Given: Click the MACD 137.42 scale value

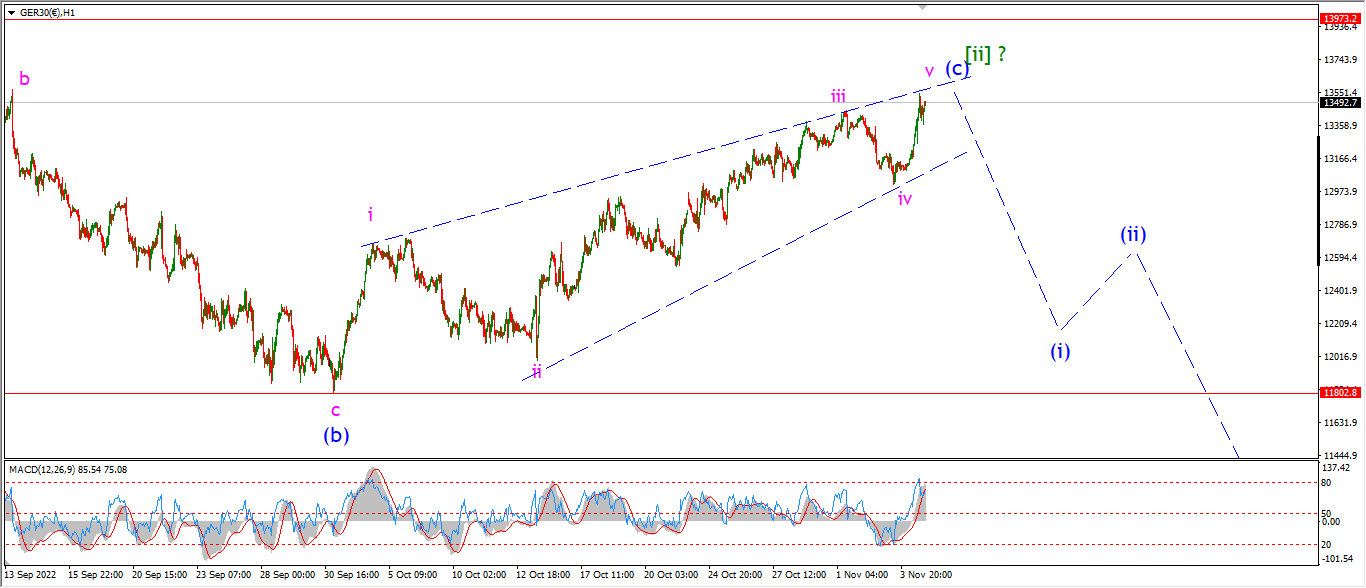Looking at the screenshot, I should click(x=1337, y=468).
